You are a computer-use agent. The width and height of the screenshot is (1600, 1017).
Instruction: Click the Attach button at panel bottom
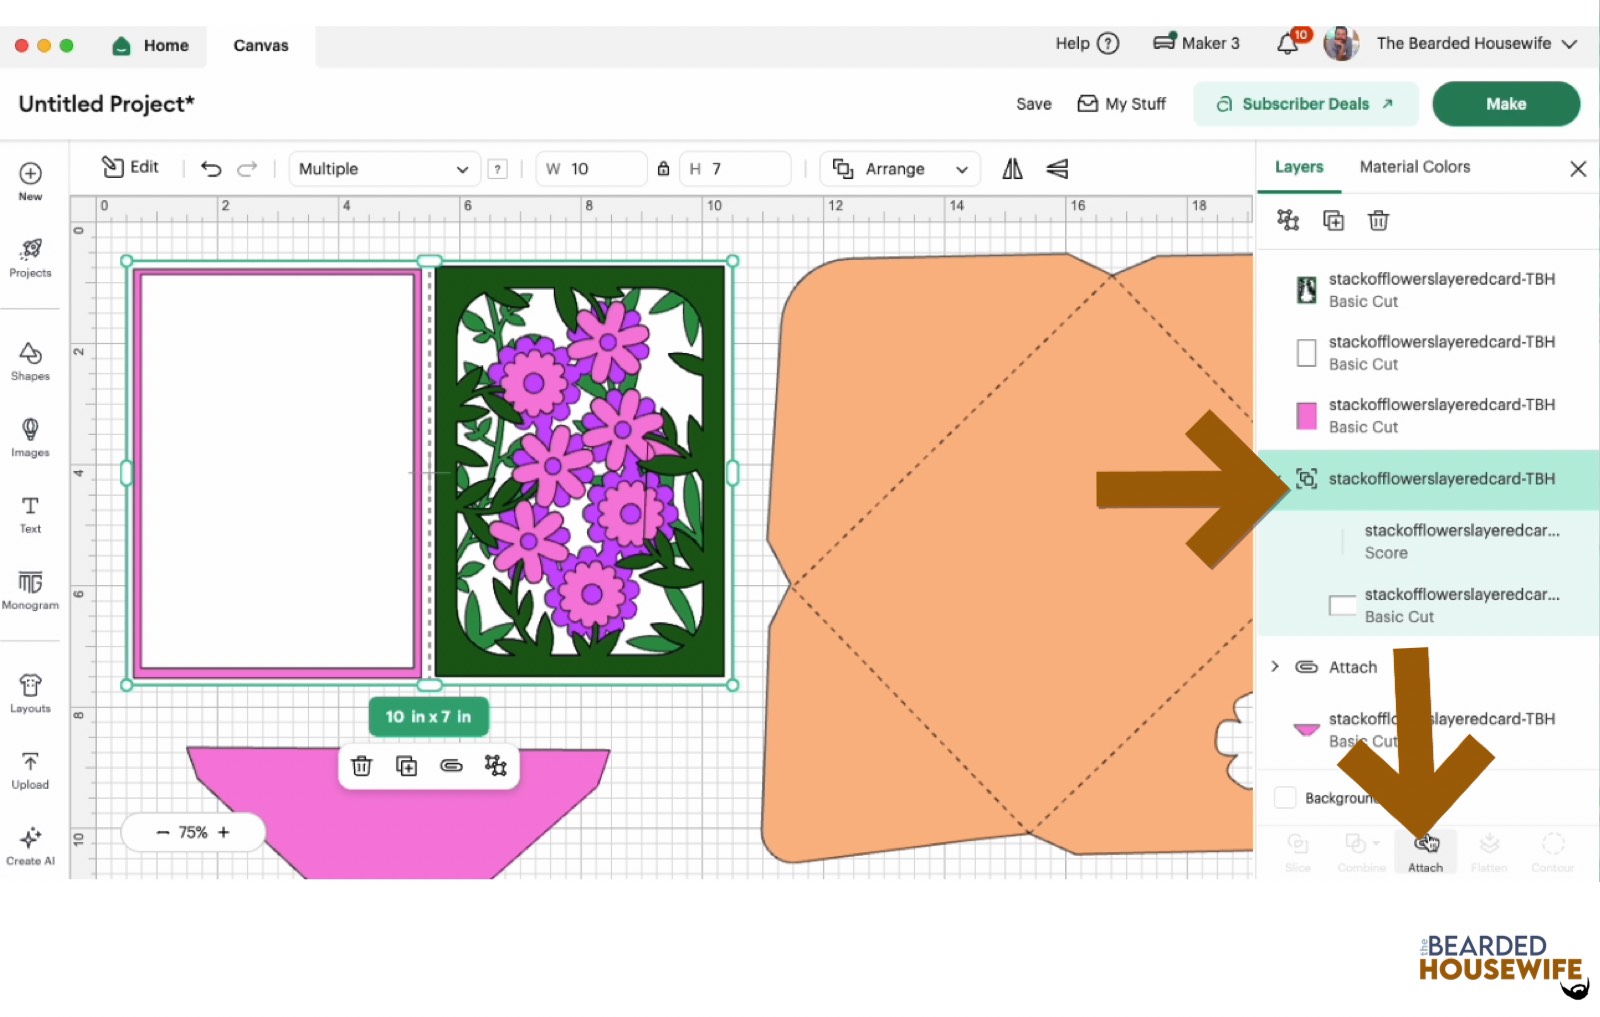[1425, 852]
